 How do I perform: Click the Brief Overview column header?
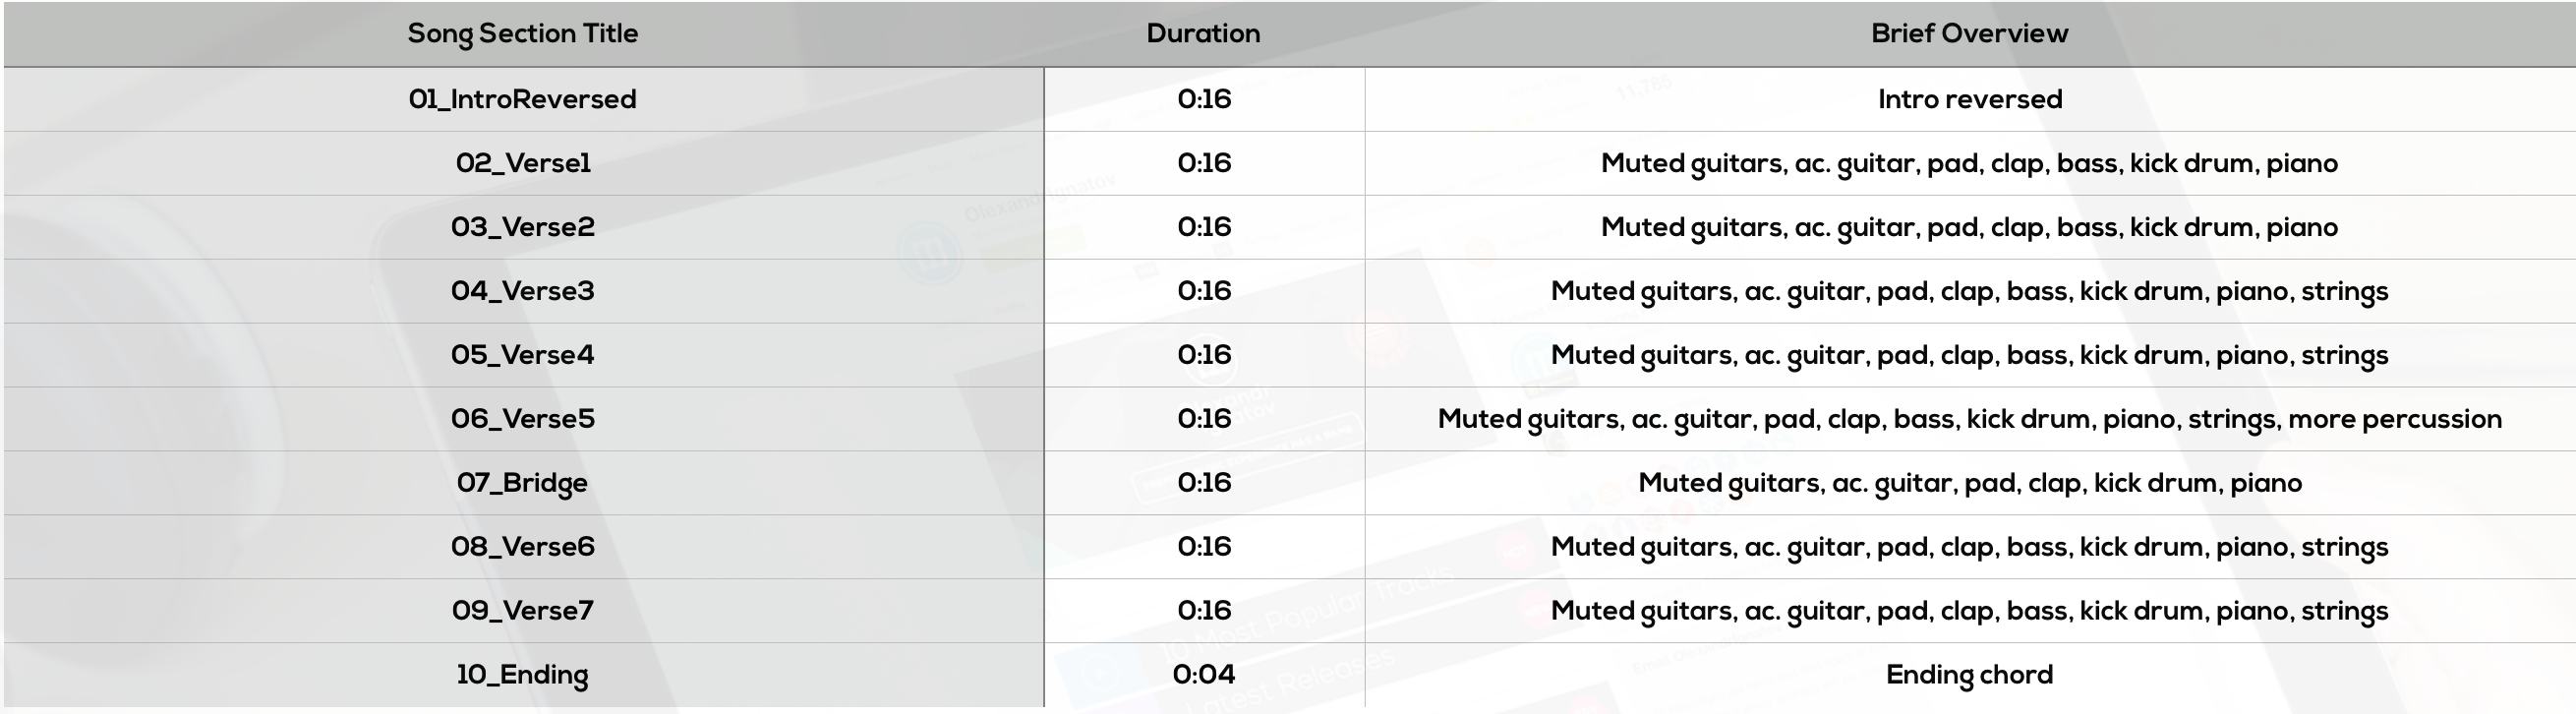(1969, 34)
